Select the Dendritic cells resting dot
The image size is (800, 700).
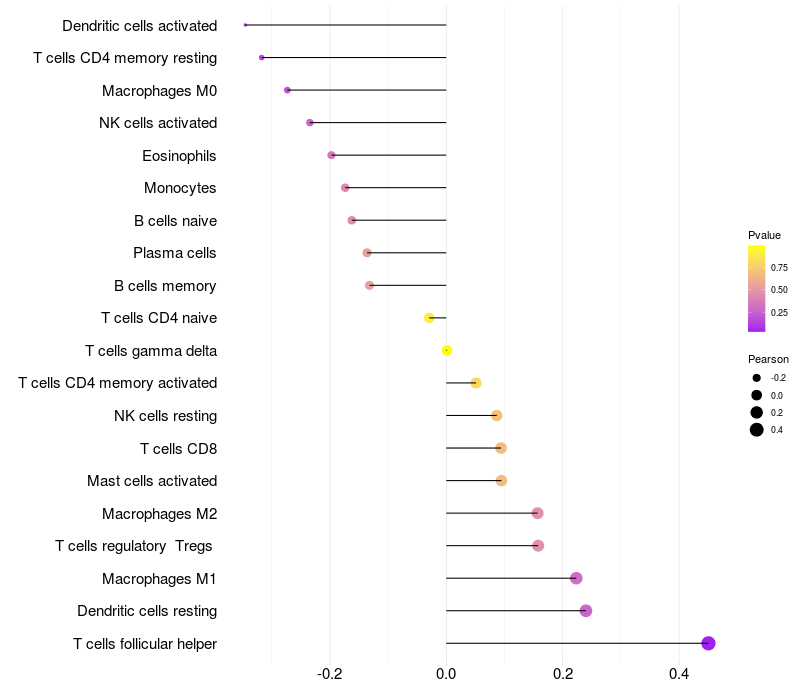point(586,611)
